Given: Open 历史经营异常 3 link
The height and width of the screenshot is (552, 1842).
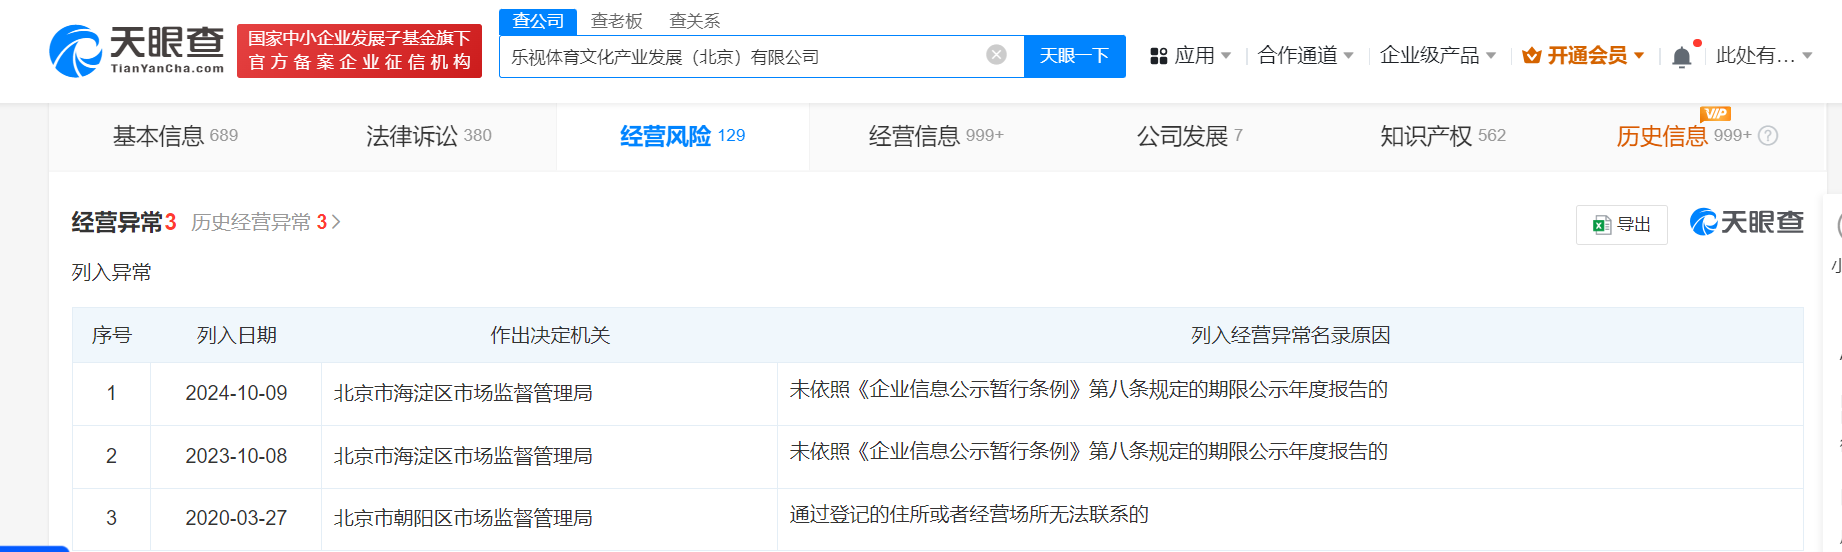Looking at the screenshot, I should 266,222.
